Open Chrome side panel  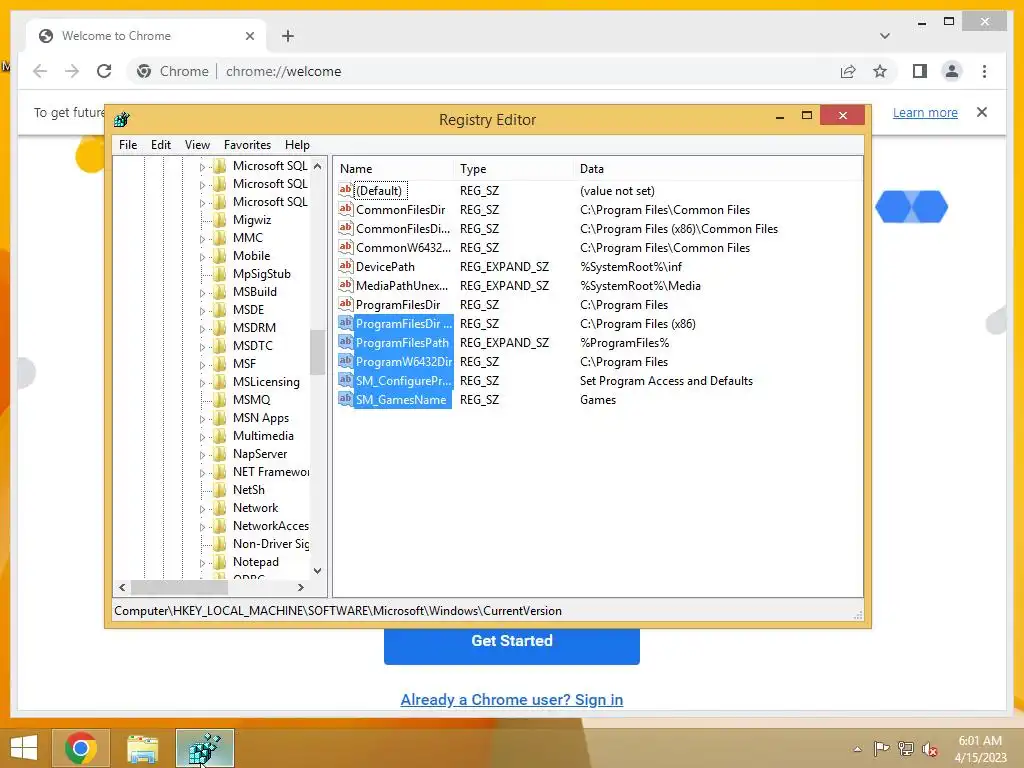[920, 71]
